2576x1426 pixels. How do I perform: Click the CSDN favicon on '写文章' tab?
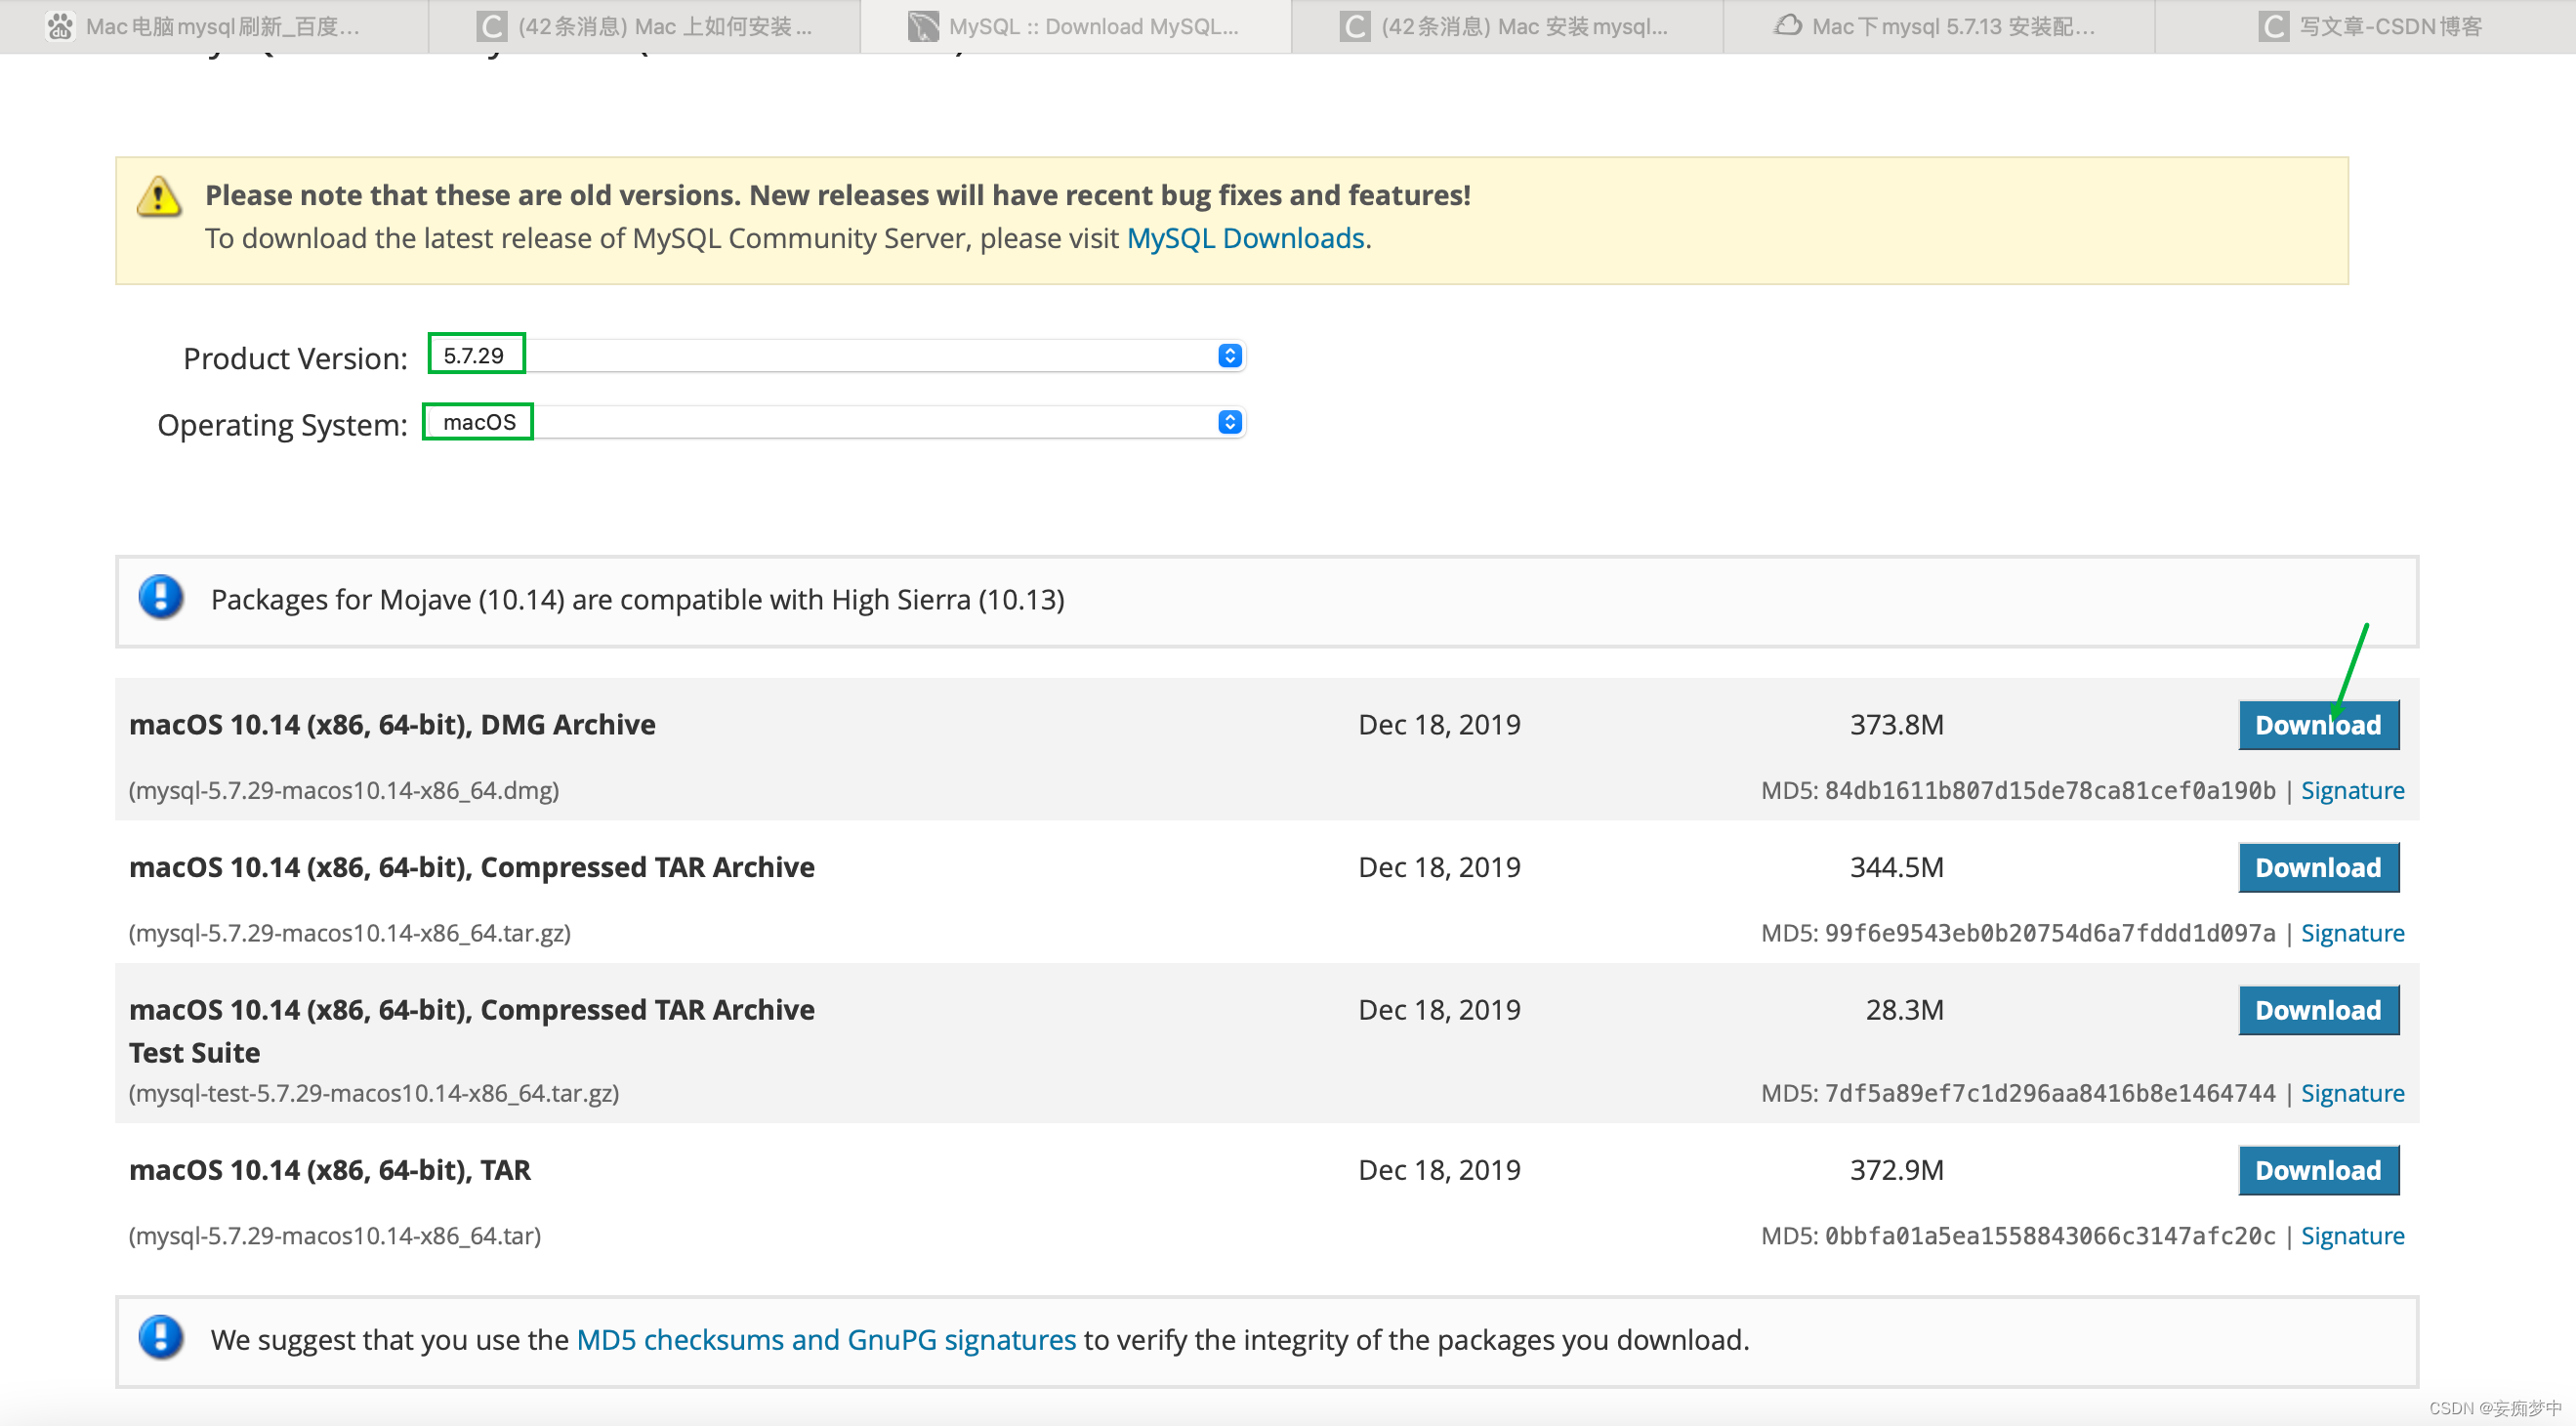(2272, 26)
